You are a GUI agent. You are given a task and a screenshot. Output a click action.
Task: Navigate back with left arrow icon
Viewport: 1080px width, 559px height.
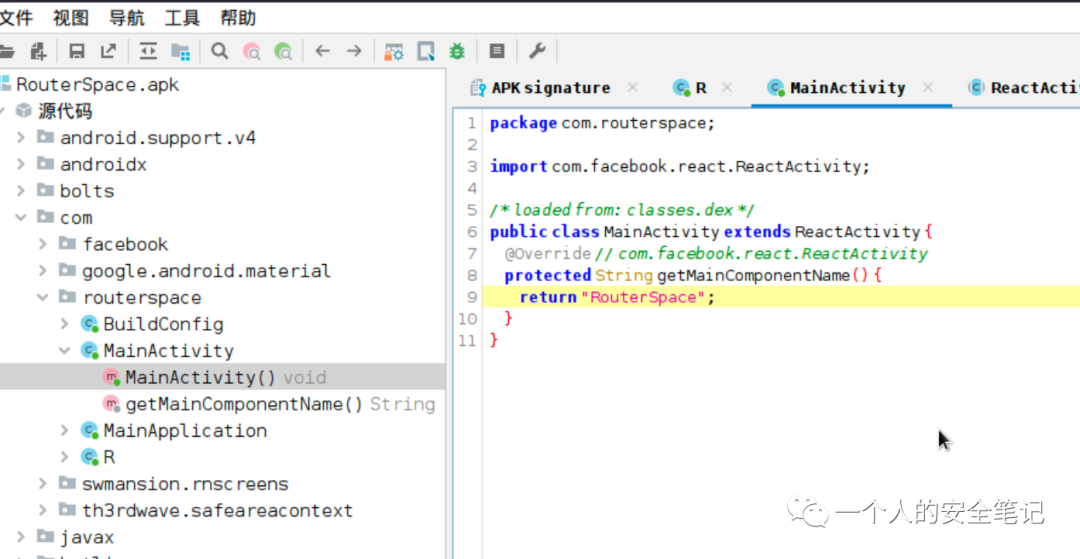[x=322, y=51]
